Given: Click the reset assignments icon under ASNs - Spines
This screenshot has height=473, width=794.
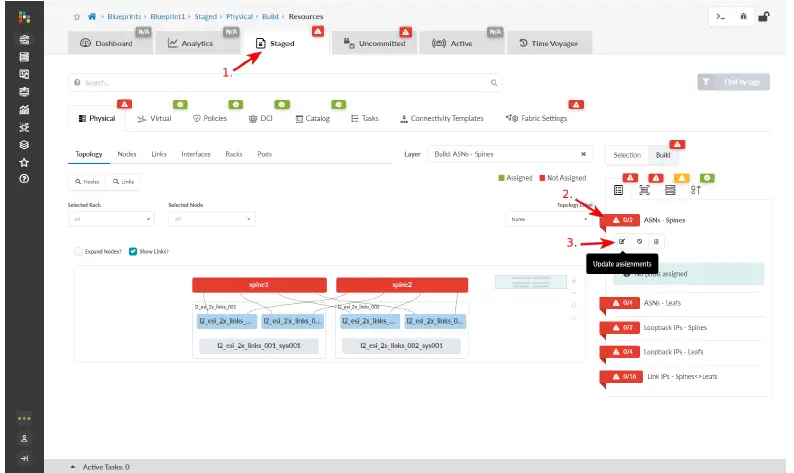Looking at the screenshot, I should click(640, 242).
